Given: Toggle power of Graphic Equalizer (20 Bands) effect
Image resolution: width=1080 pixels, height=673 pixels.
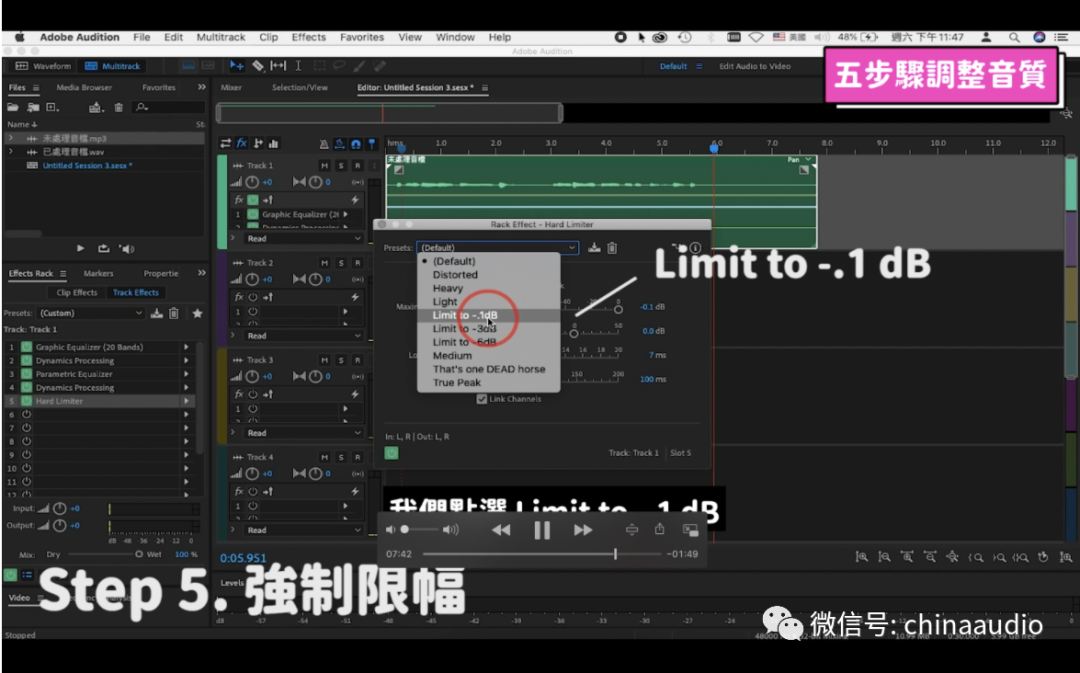Looking at the screenshot, I should [26, 347].
